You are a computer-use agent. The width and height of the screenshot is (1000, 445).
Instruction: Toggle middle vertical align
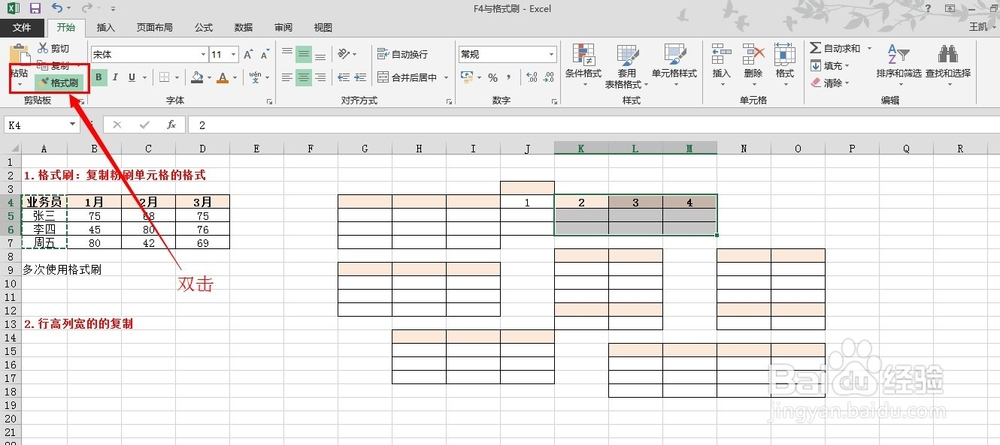[304, 54]
